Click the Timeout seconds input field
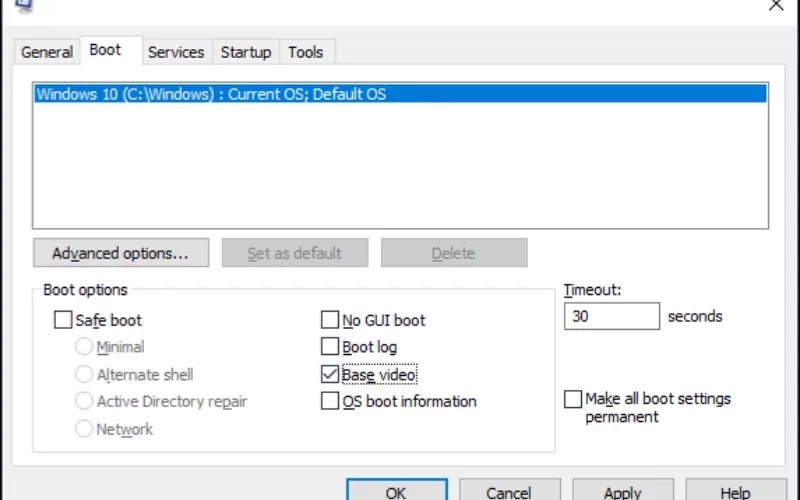The width and height of the screenshot is (800, 500). (x=612, y=316)
